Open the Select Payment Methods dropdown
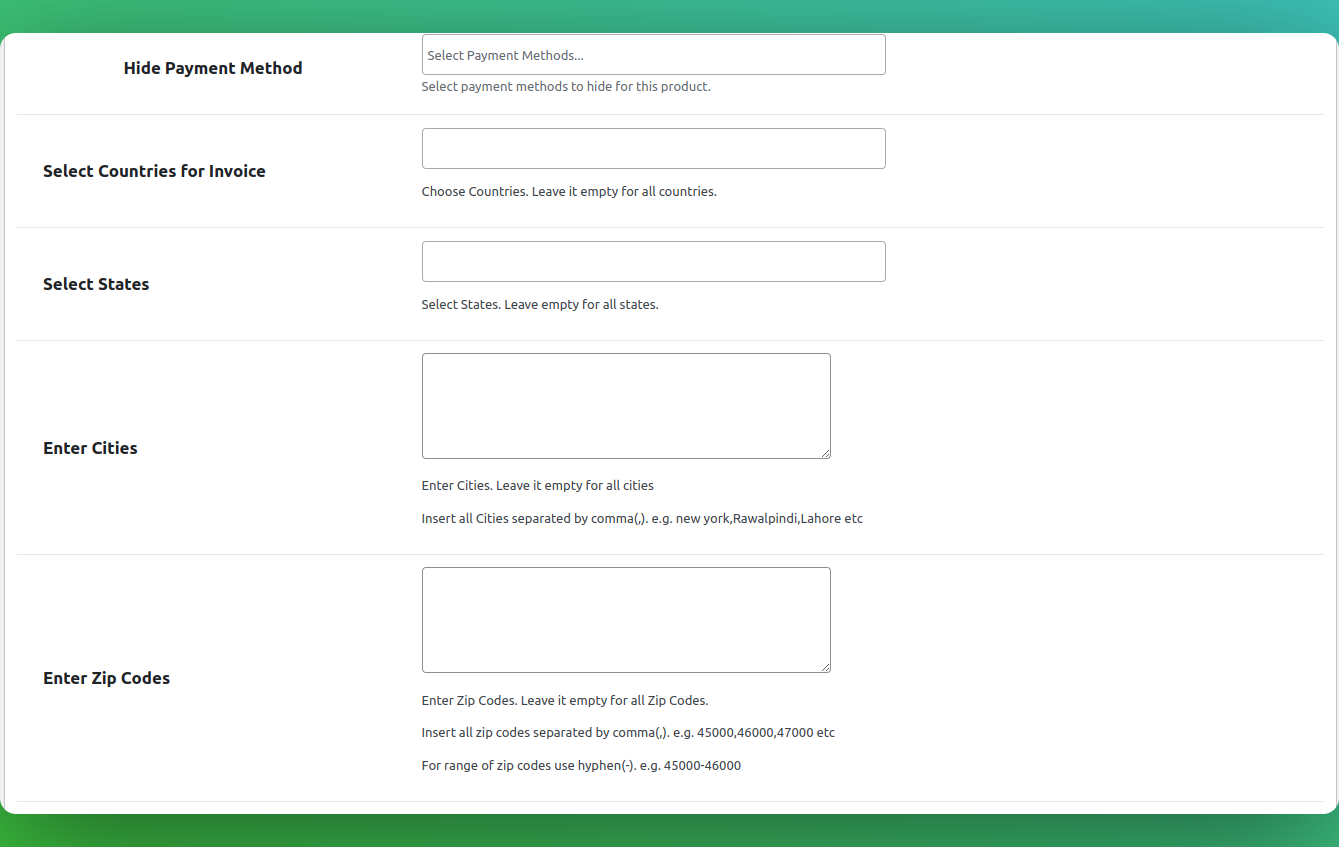The height and width of the screenshot is (847, 1339). tap(653, 55)
